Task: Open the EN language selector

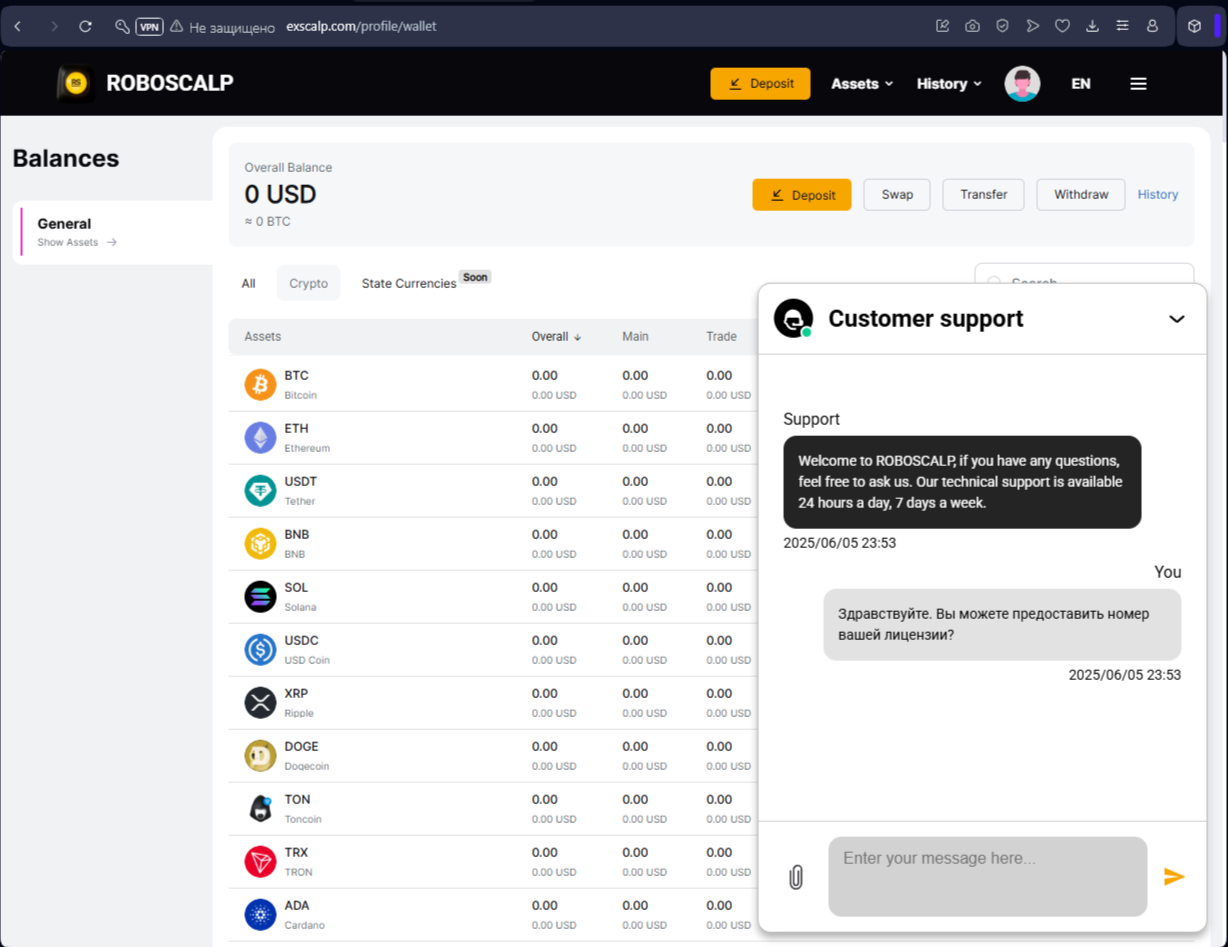Action: click(x=1081, y=84)
